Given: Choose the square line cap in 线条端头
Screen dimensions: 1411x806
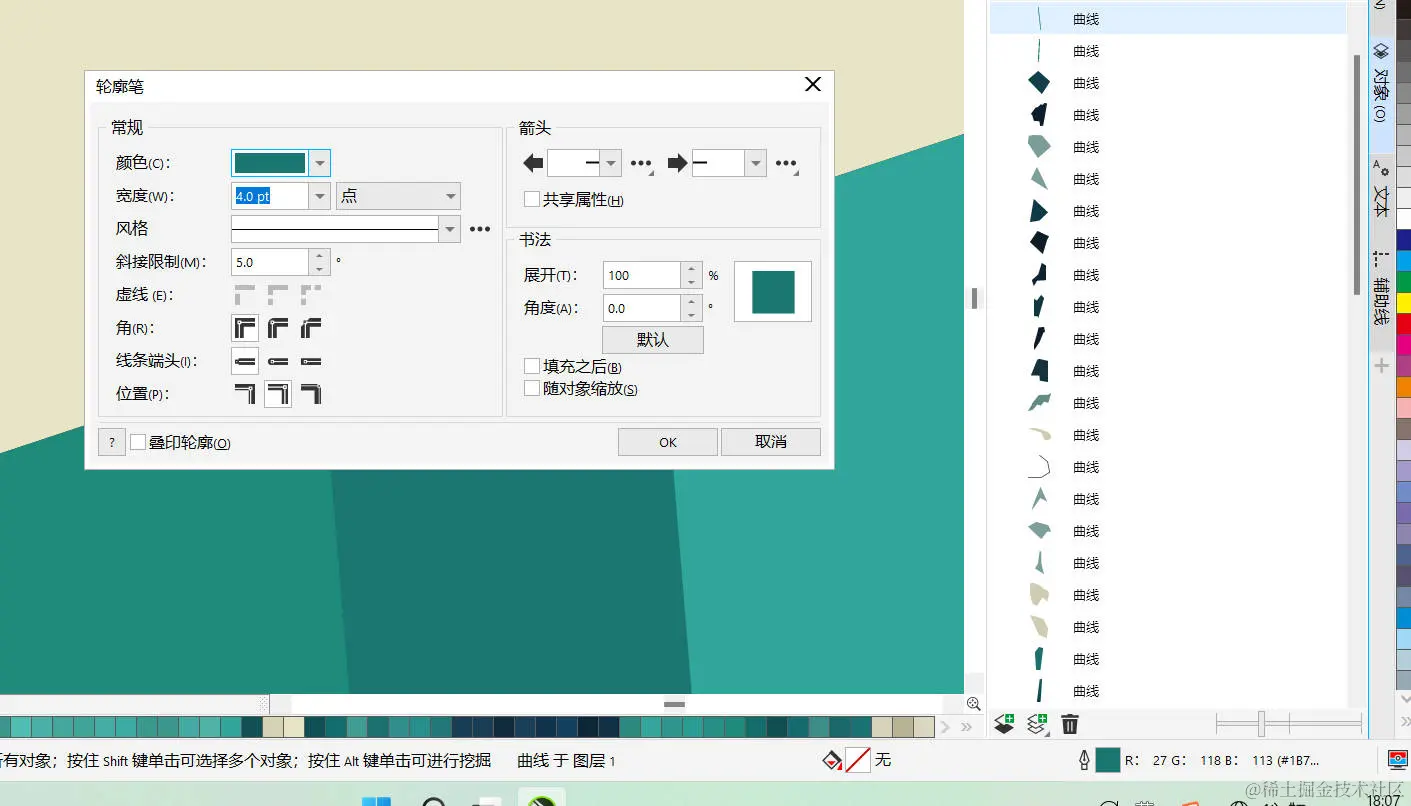Looking at the screenshot, I should (311, 361).
